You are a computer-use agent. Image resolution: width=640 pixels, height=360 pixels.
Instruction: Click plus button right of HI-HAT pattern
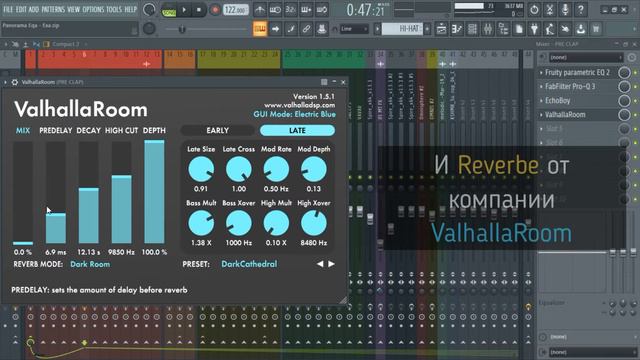427,29
